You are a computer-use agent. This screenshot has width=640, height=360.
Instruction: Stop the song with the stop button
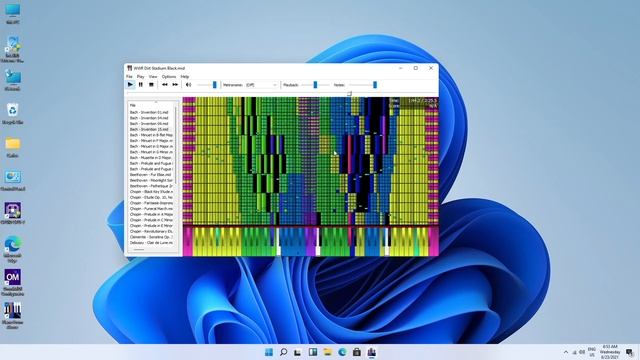[151, 84]
